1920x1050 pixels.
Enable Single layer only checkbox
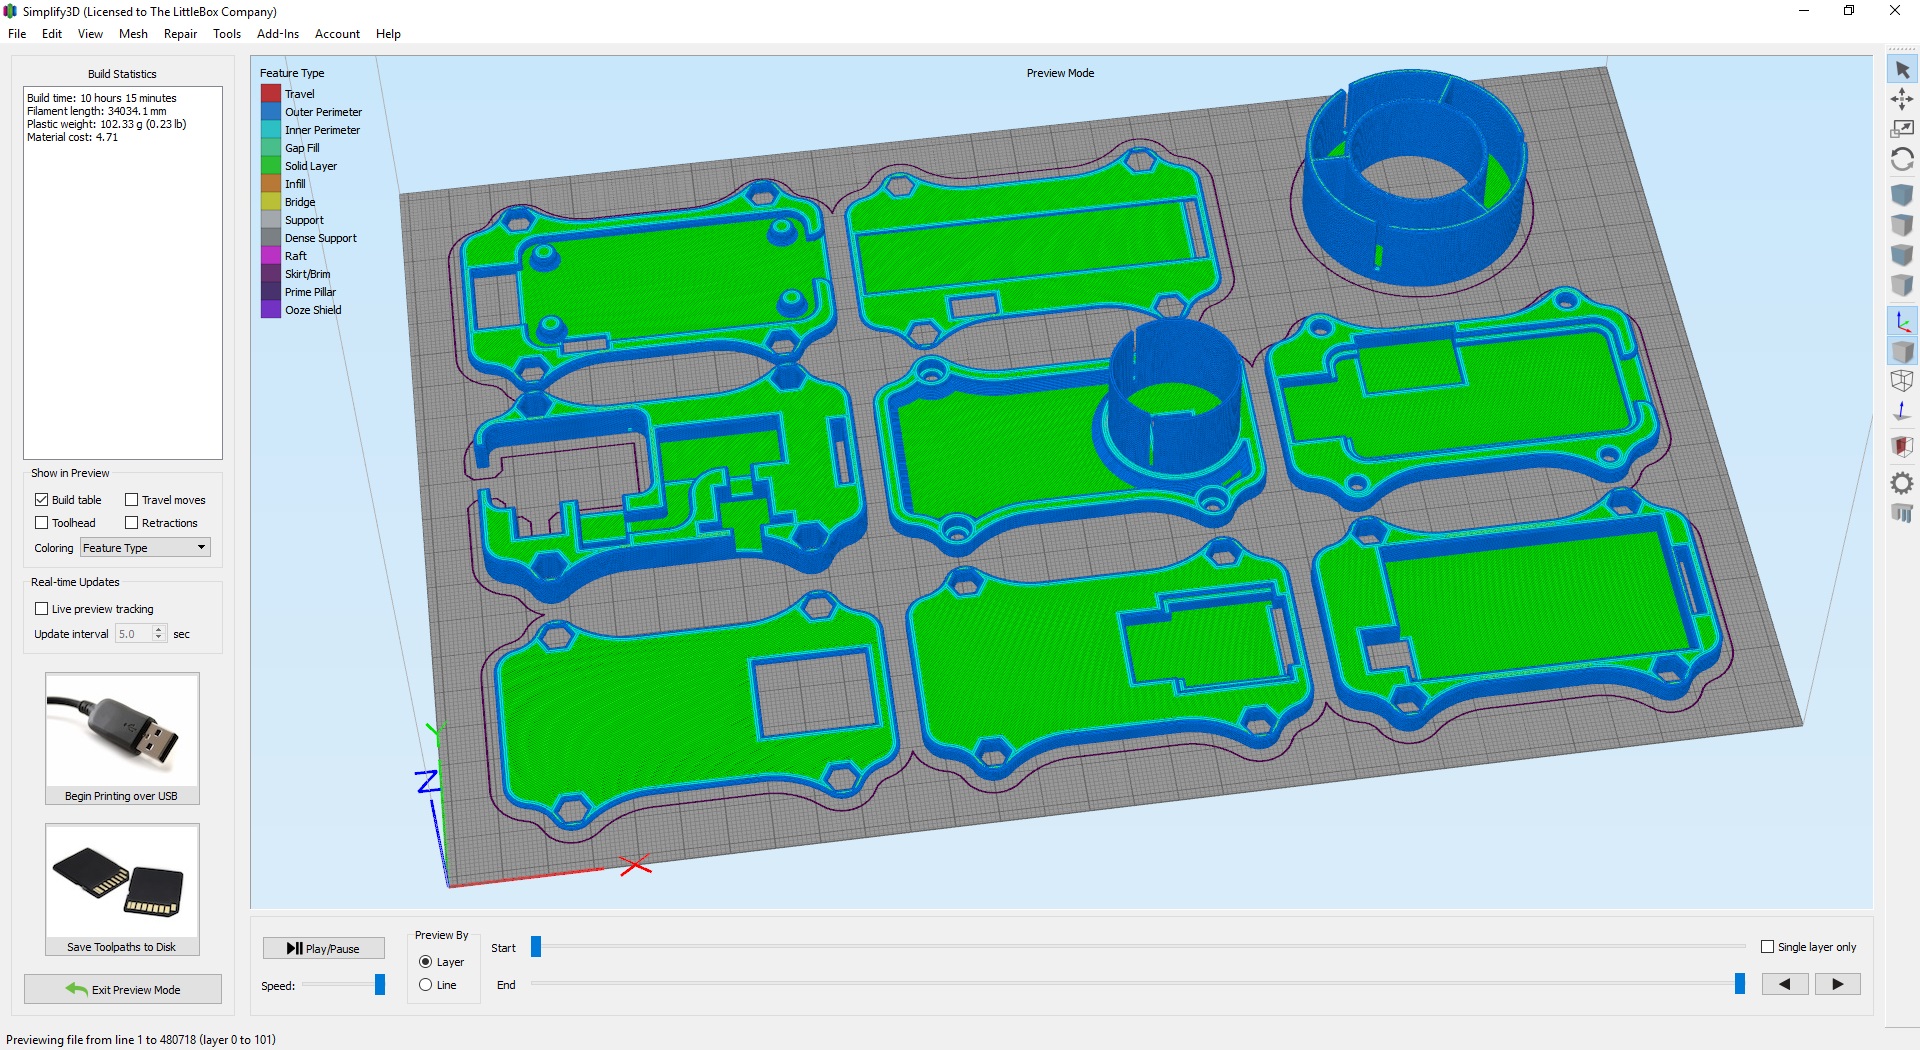[1767, 947]
